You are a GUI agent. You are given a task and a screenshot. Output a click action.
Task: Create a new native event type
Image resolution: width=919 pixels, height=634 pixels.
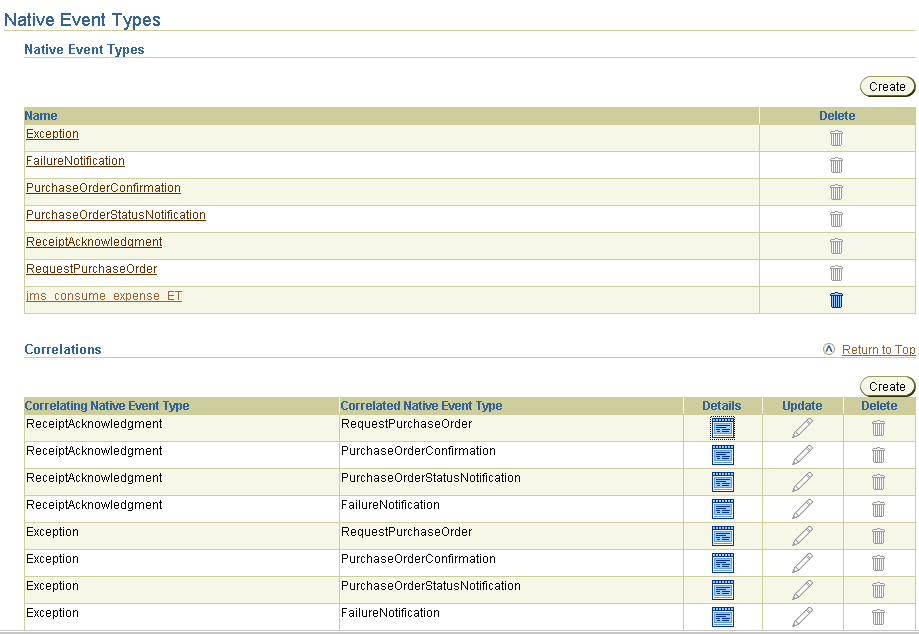pos(887,87)
